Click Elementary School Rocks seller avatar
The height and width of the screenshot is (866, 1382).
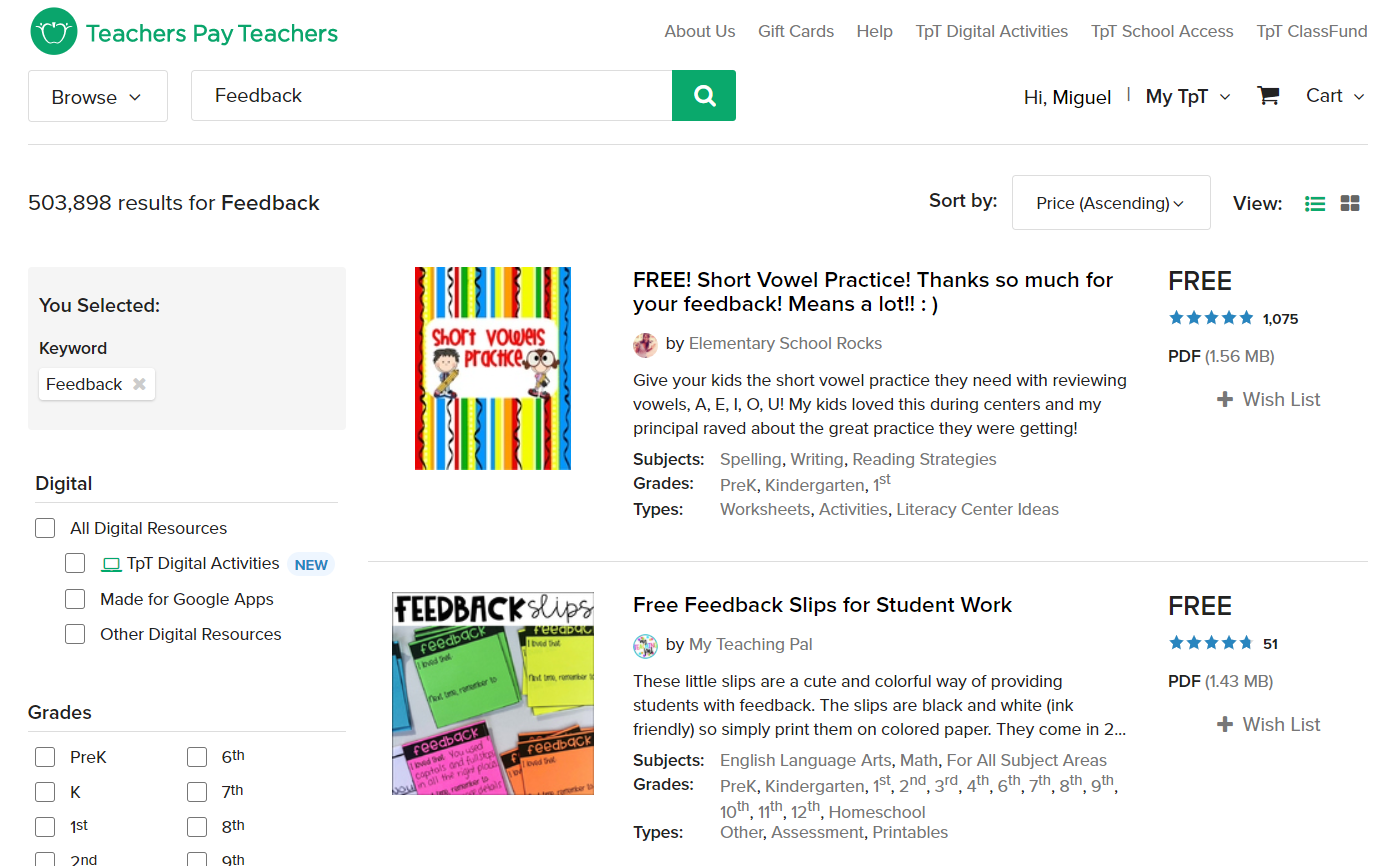645,344
